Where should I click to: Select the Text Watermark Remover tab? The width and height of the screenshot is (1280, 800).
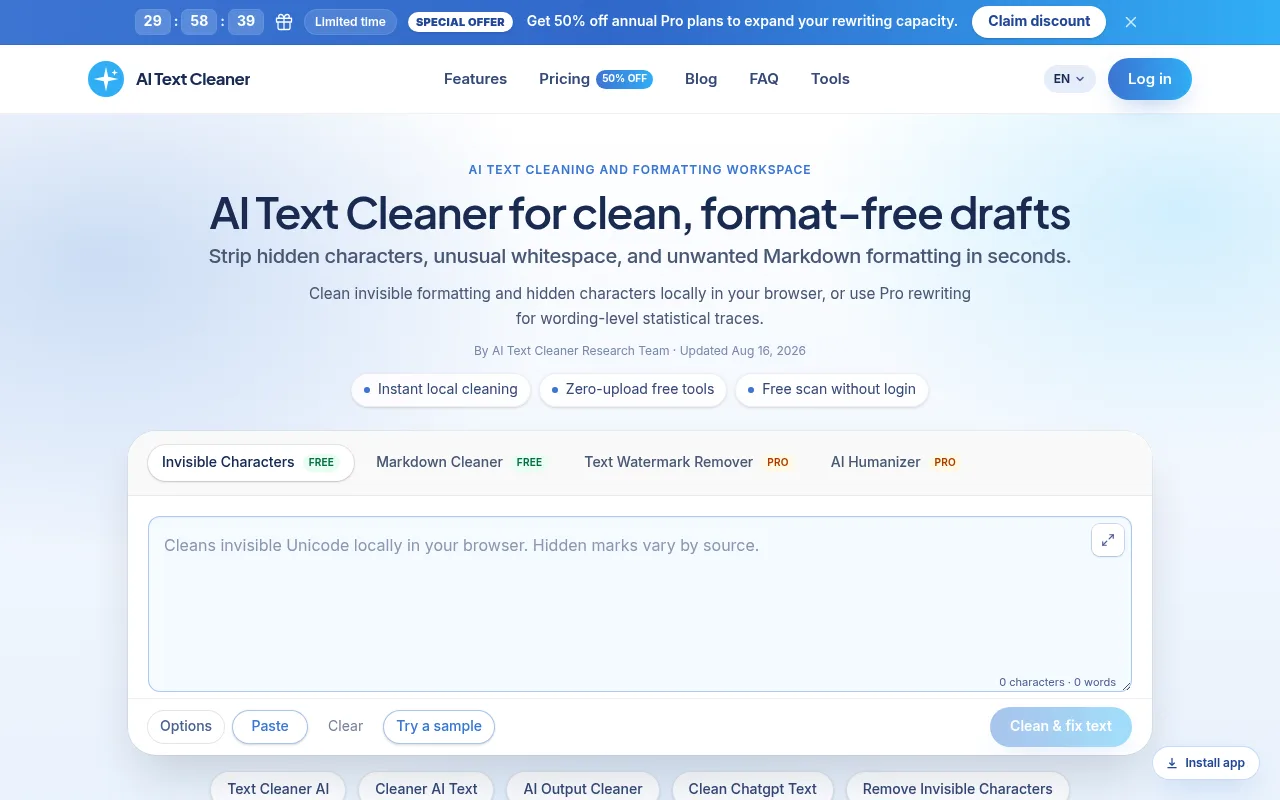click(688, 462)
